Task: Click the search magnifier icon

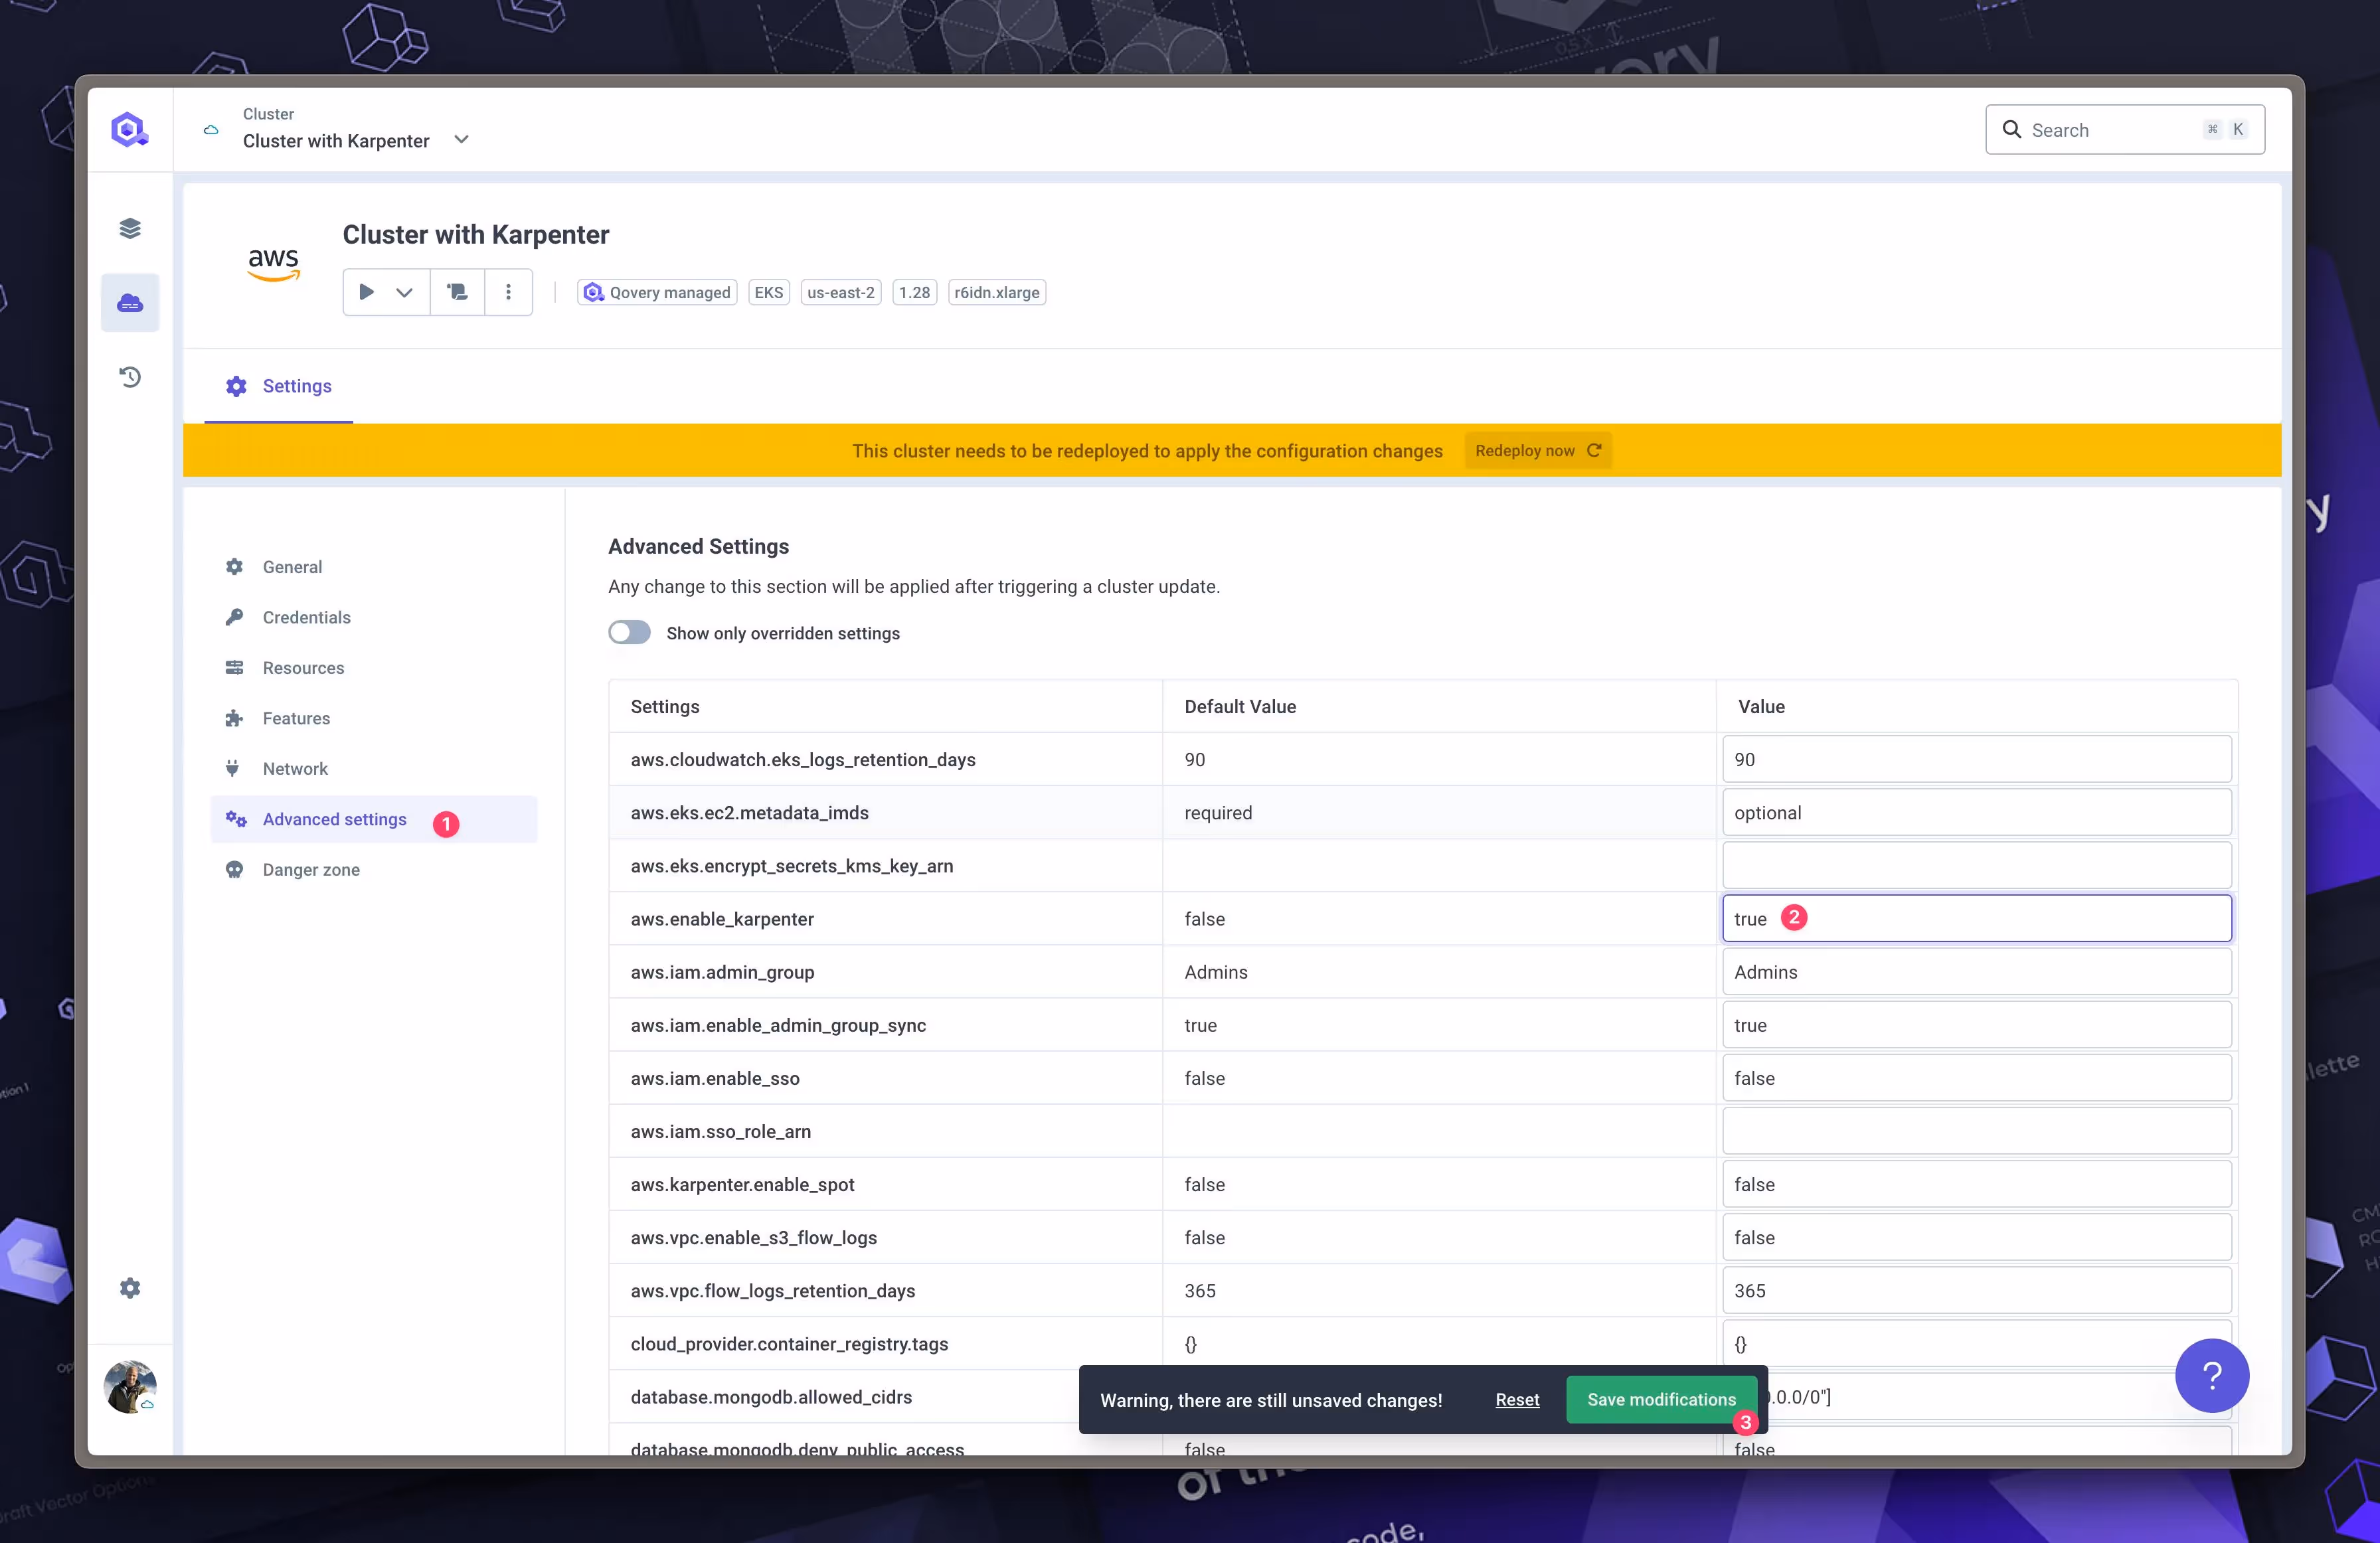Action: point(2012,129)
